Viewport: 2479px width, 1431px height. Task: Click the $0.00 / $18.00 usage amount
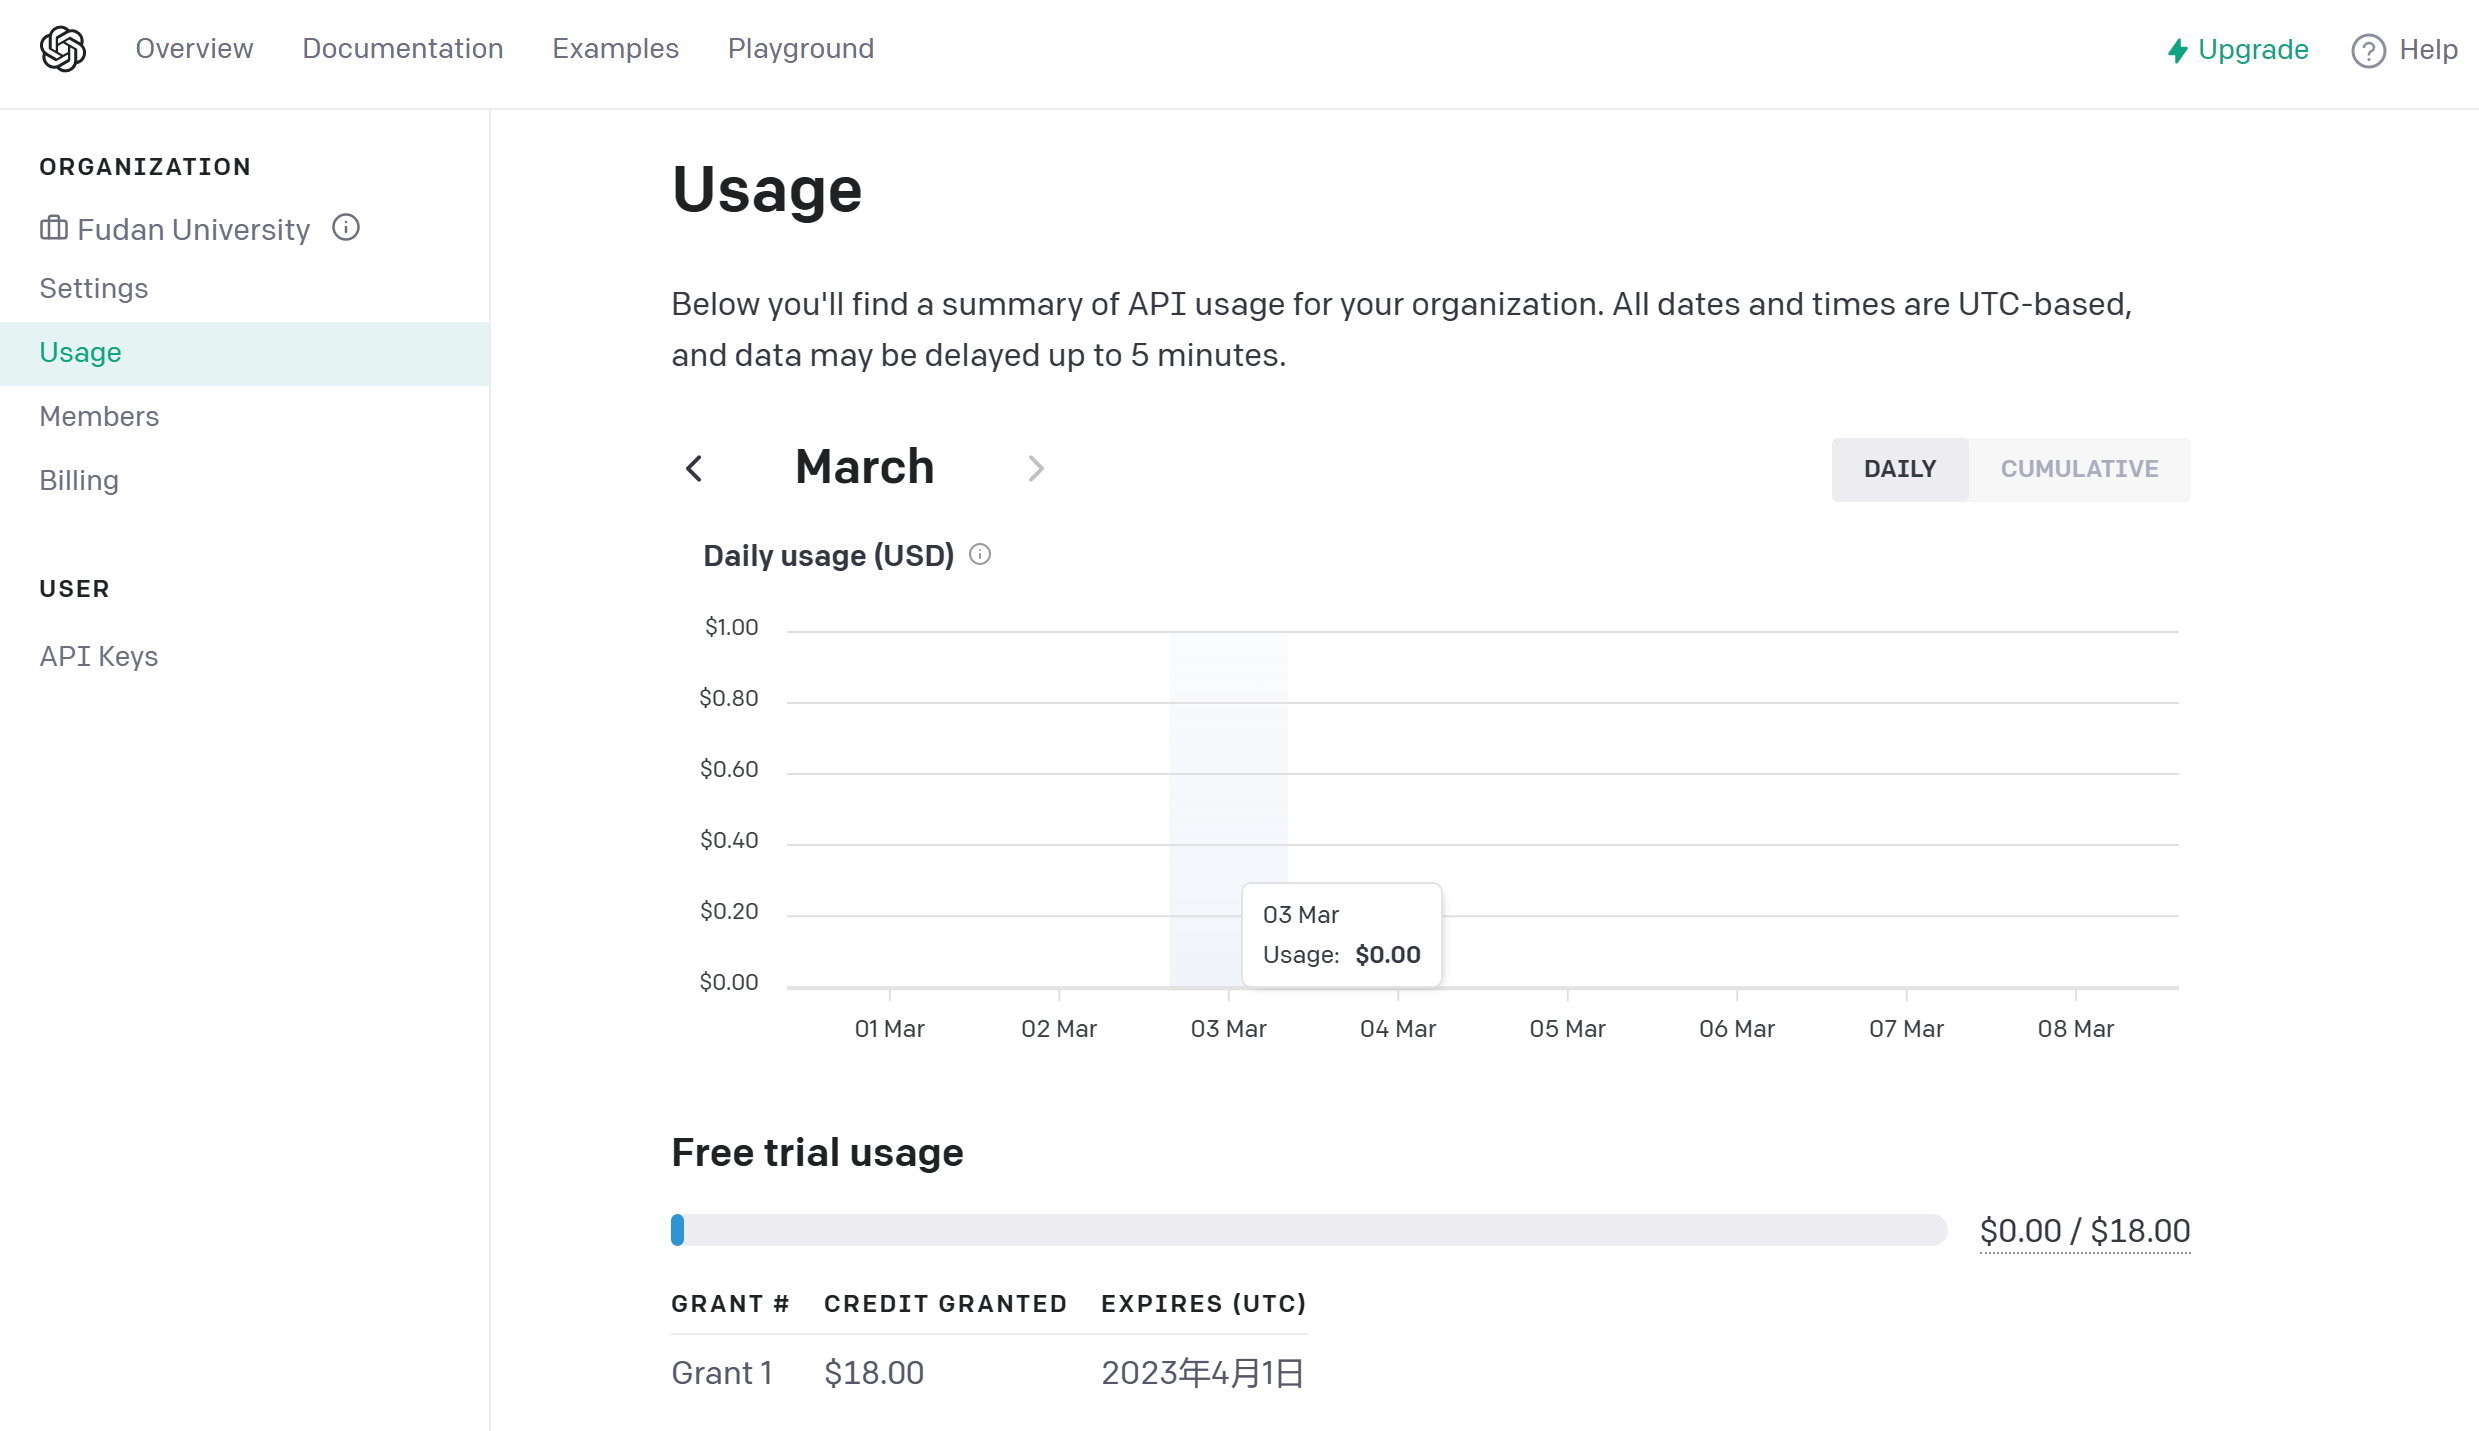(2084, 1231)
